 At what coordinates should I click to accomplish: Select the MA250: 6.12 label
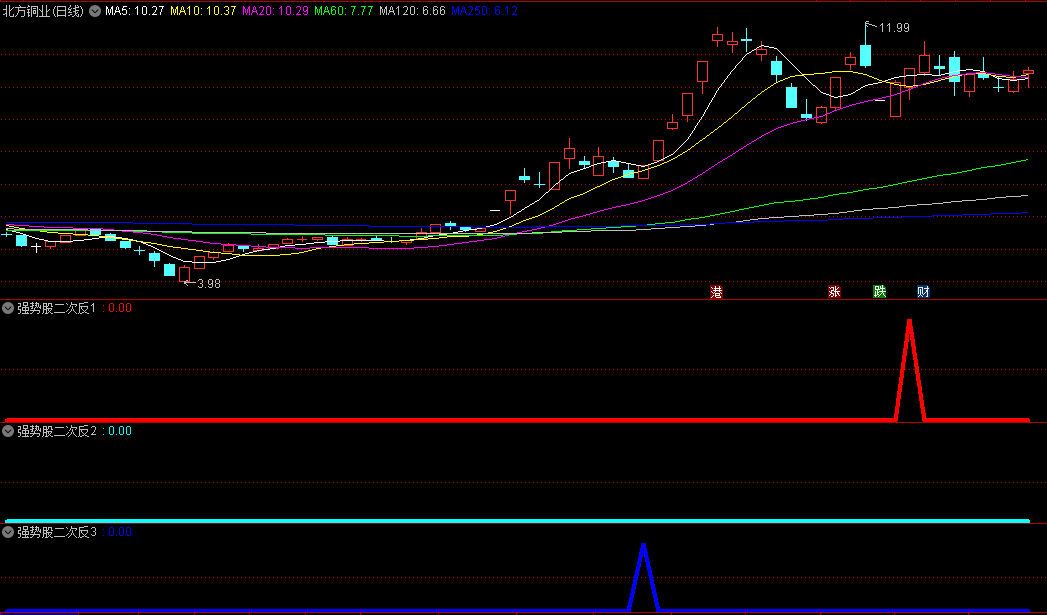tap(484, 11)
